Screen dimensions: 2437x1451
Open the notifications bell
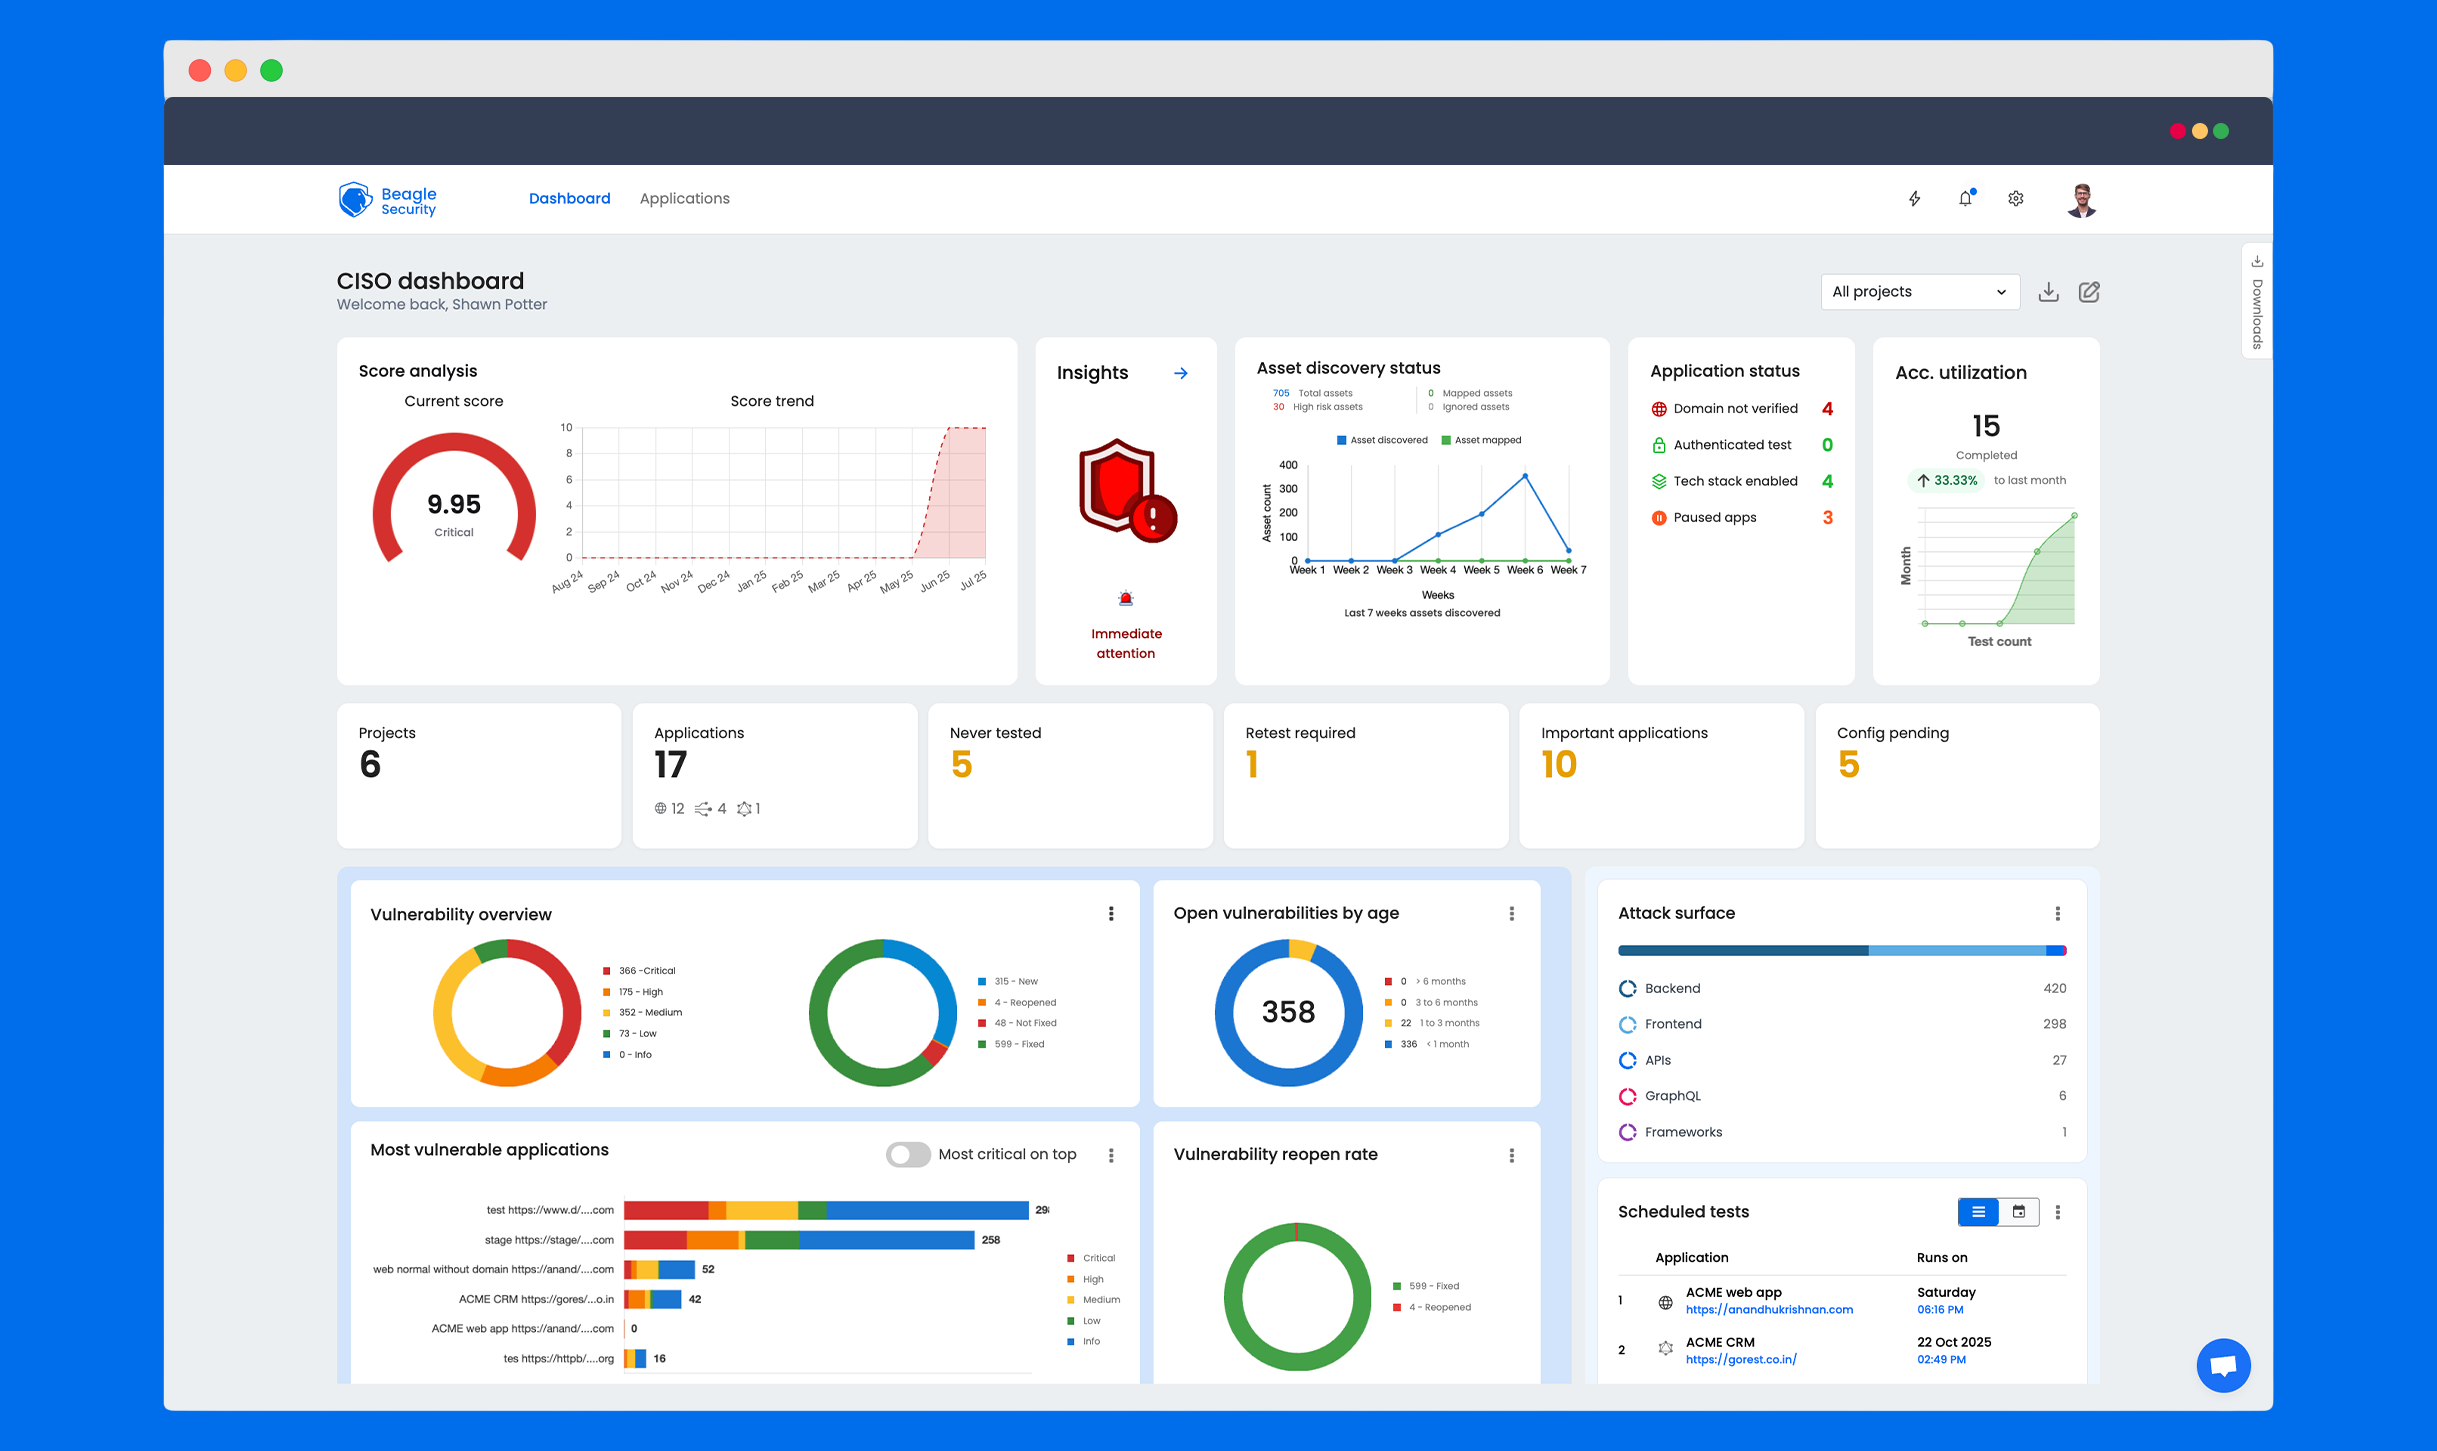coord(1965,198)
